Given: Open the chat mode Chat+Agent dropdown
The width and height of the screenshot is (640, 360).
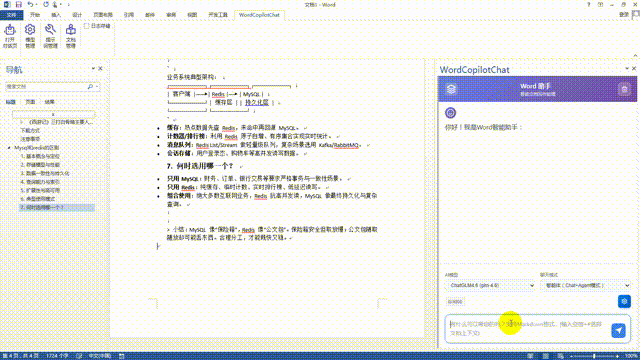Looking at the screenshot, I should pos(586,285).
